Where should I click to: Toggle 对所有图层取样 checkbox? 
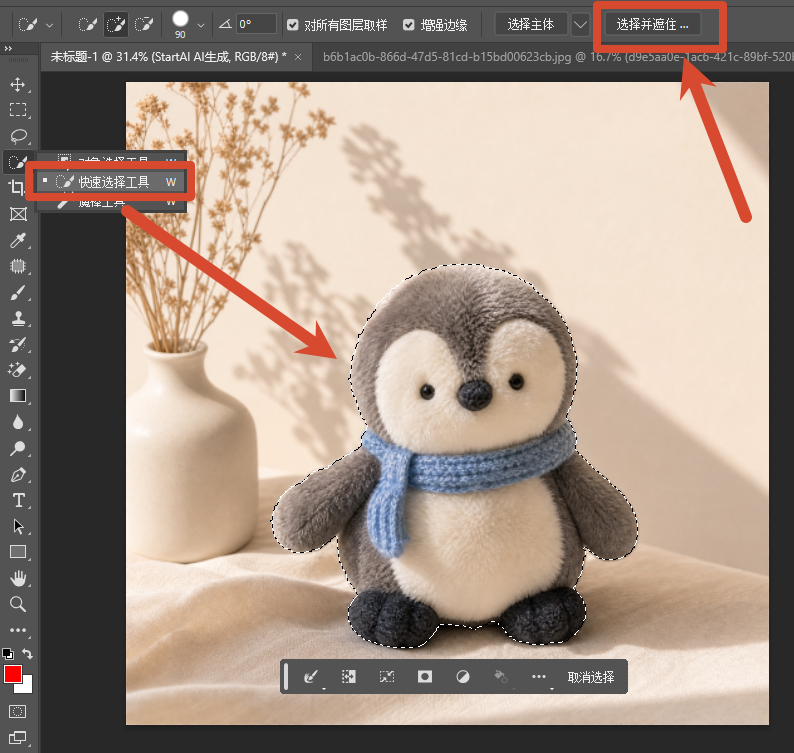click(292, 25)
